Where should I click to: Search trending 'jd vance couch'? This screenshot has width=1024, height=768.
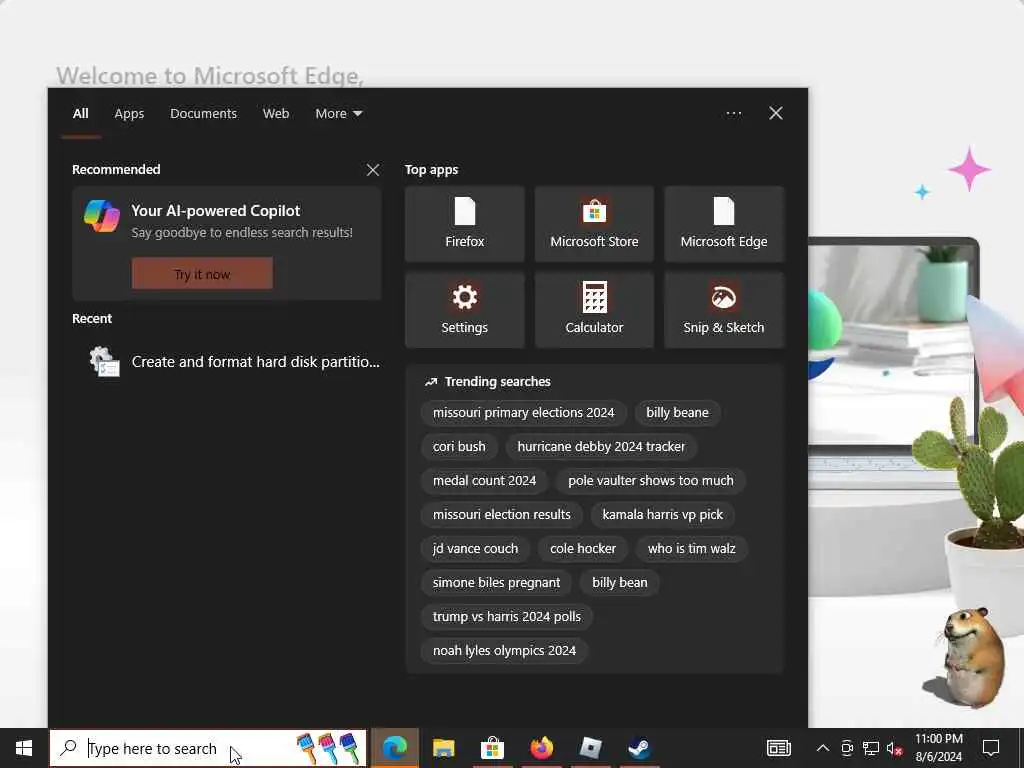tap(475, 549)
